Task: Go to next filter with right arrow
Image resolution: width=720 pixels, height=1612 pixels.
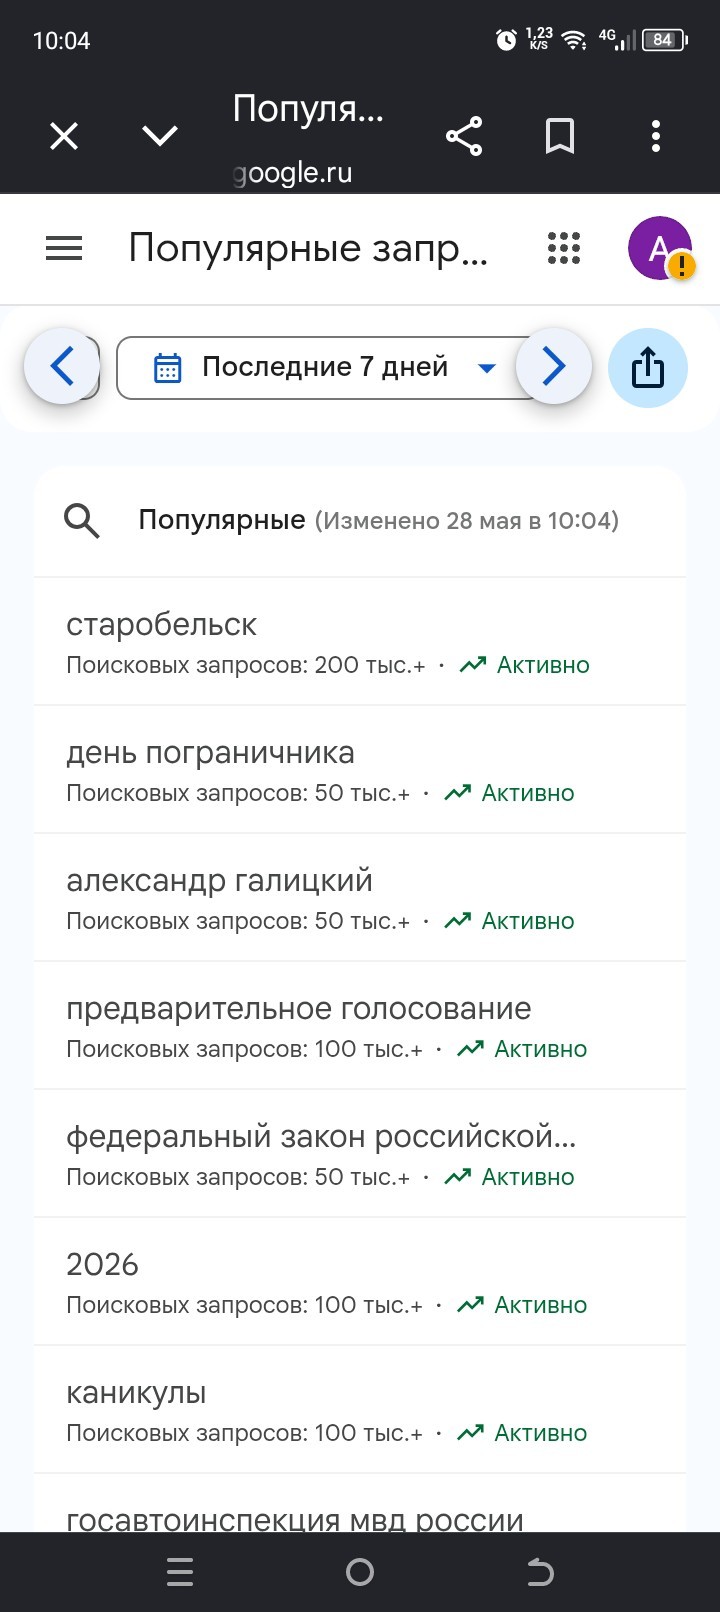Action: point(554,367)
